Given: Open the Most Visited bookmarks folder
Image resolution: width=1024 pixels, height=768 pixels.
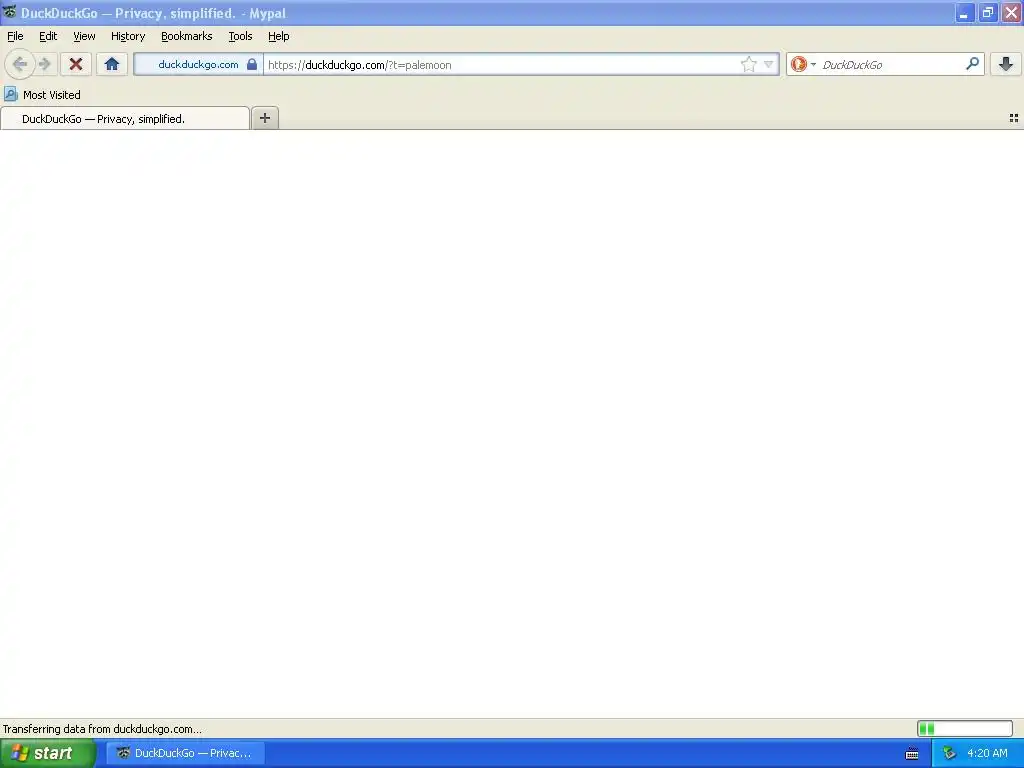Looking at the screenshot, I should (x=42, y=95).
